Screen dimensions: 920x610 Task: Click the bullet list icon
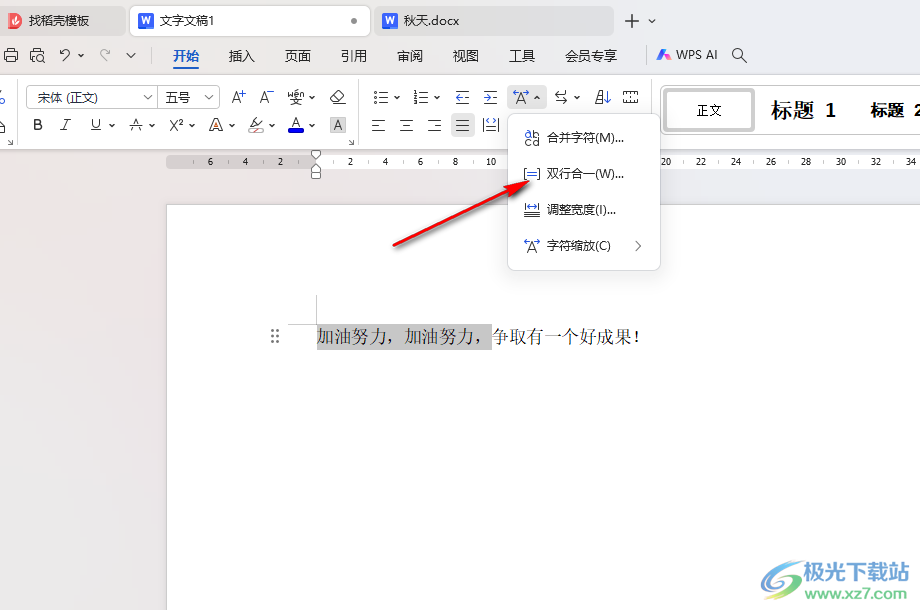(x=381, y=97)
